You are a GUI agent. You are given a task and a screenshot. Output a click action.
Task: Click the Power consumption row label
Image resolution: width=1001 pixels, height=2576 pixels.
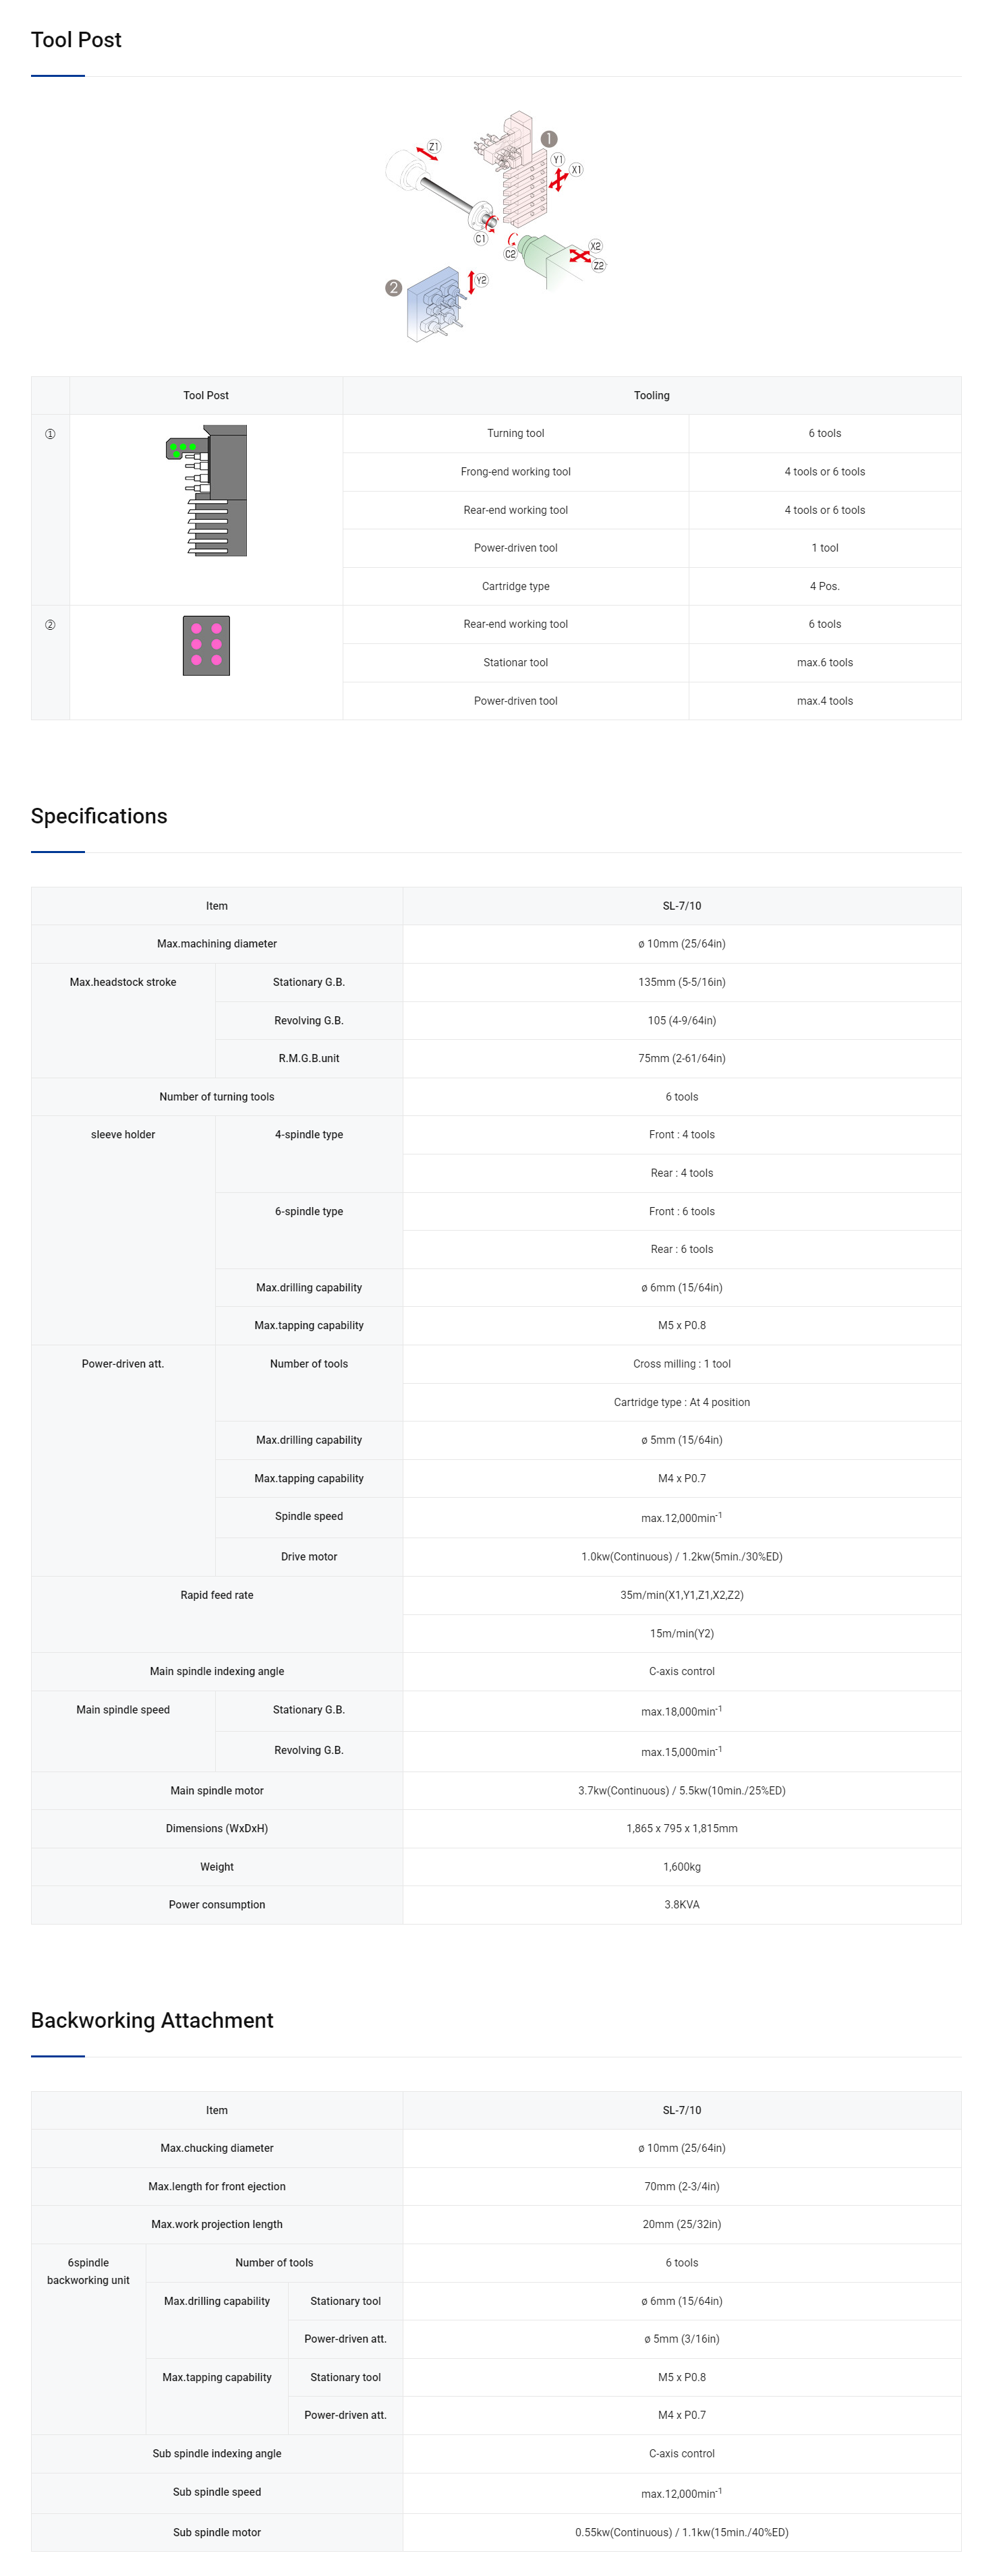[x=217, y=1905]
